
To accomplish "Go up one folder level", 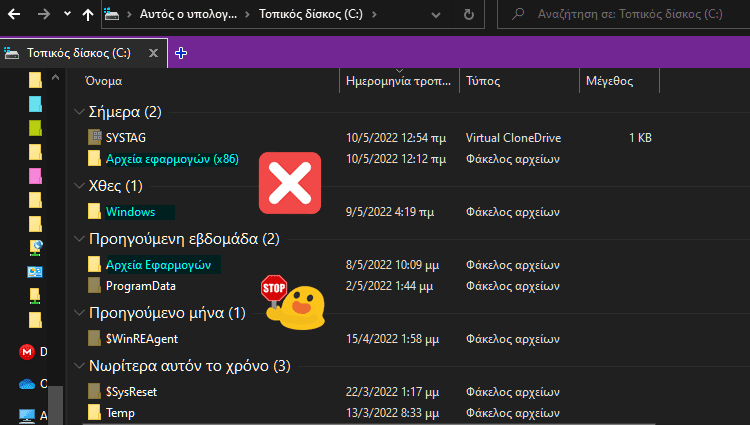I will click(88, 14).
